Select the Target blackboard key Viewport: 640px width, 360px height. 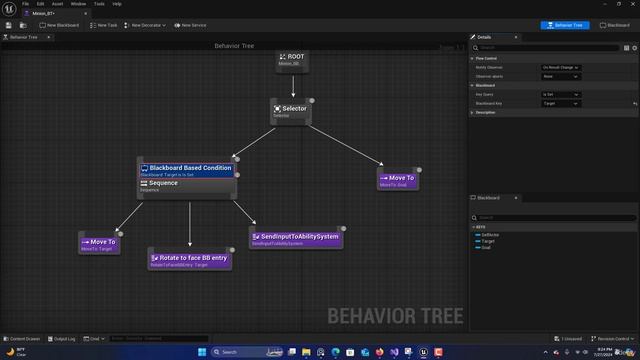point(488,241)
